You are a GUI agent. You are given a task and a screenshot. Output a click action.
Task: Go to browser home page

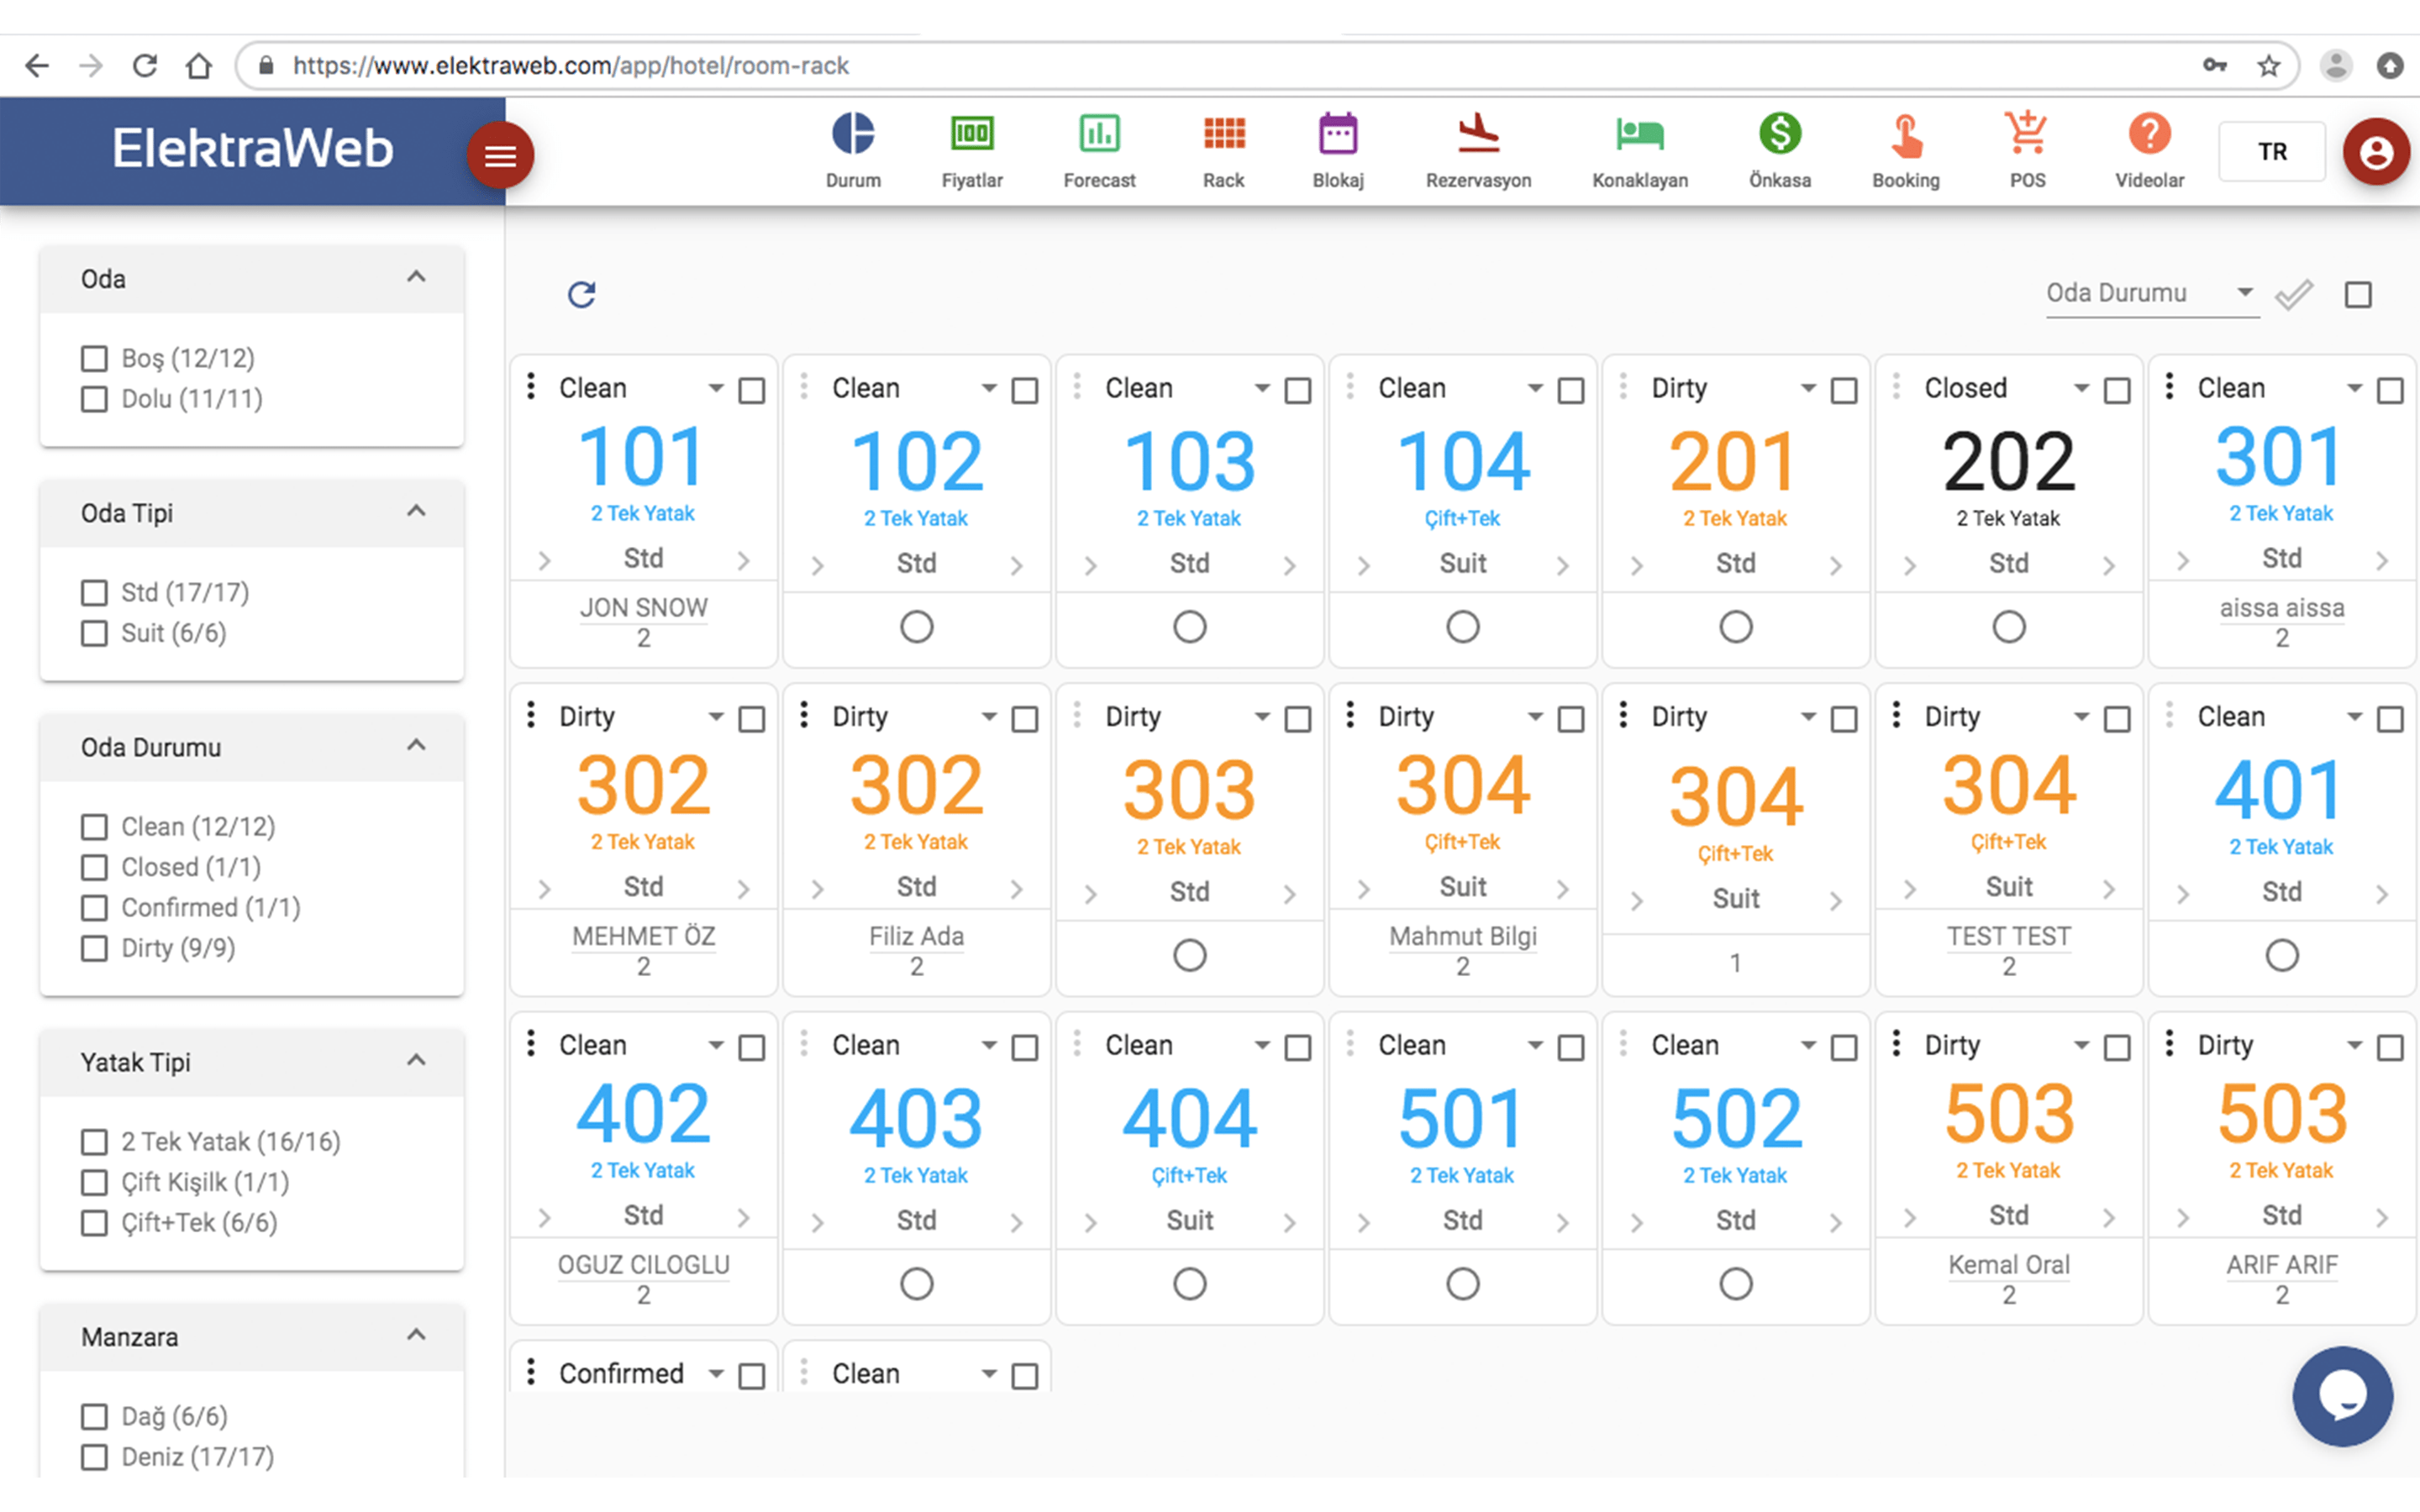199,66
